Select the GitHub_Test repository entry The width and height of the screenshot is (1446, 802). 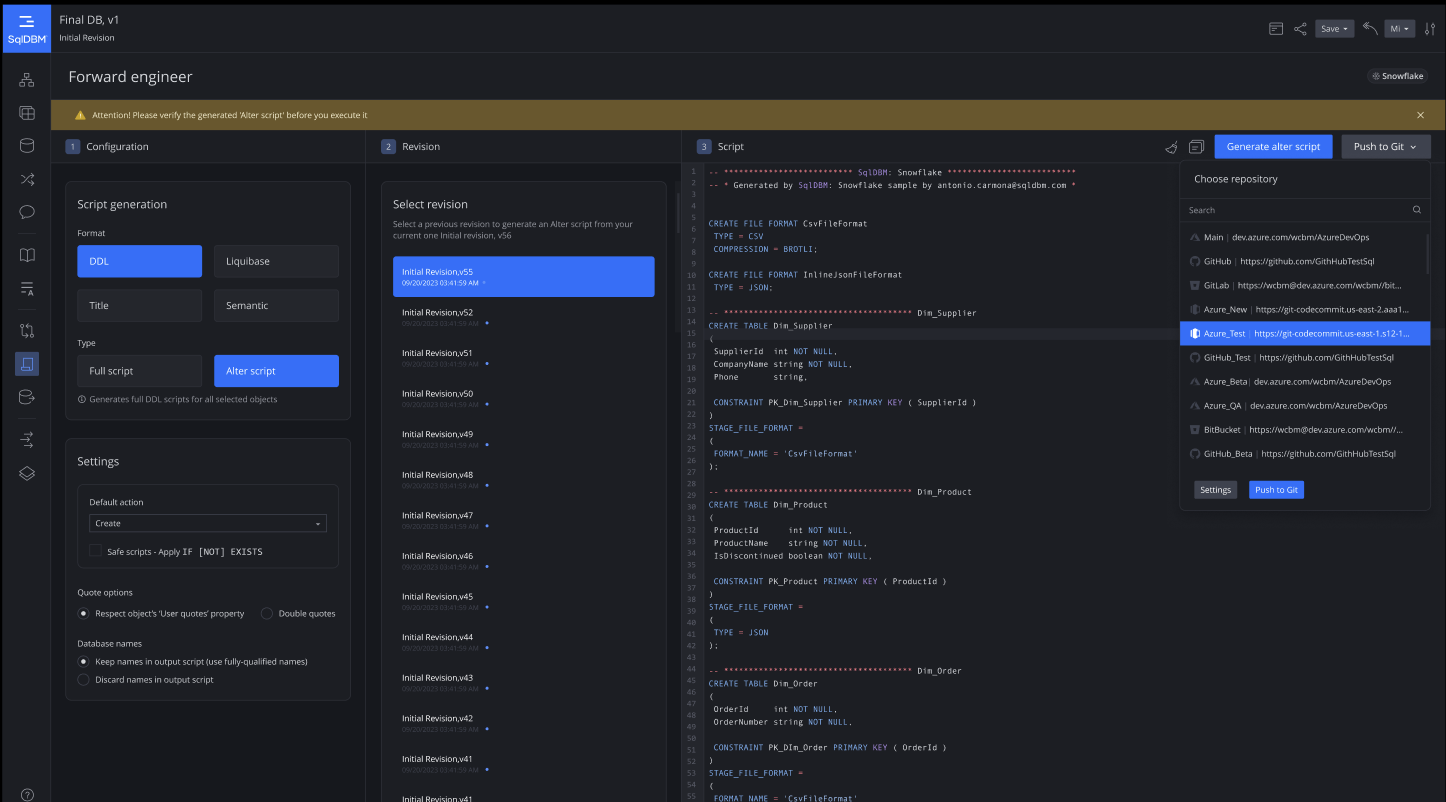pyautogui.click(x=1305, y=357)
